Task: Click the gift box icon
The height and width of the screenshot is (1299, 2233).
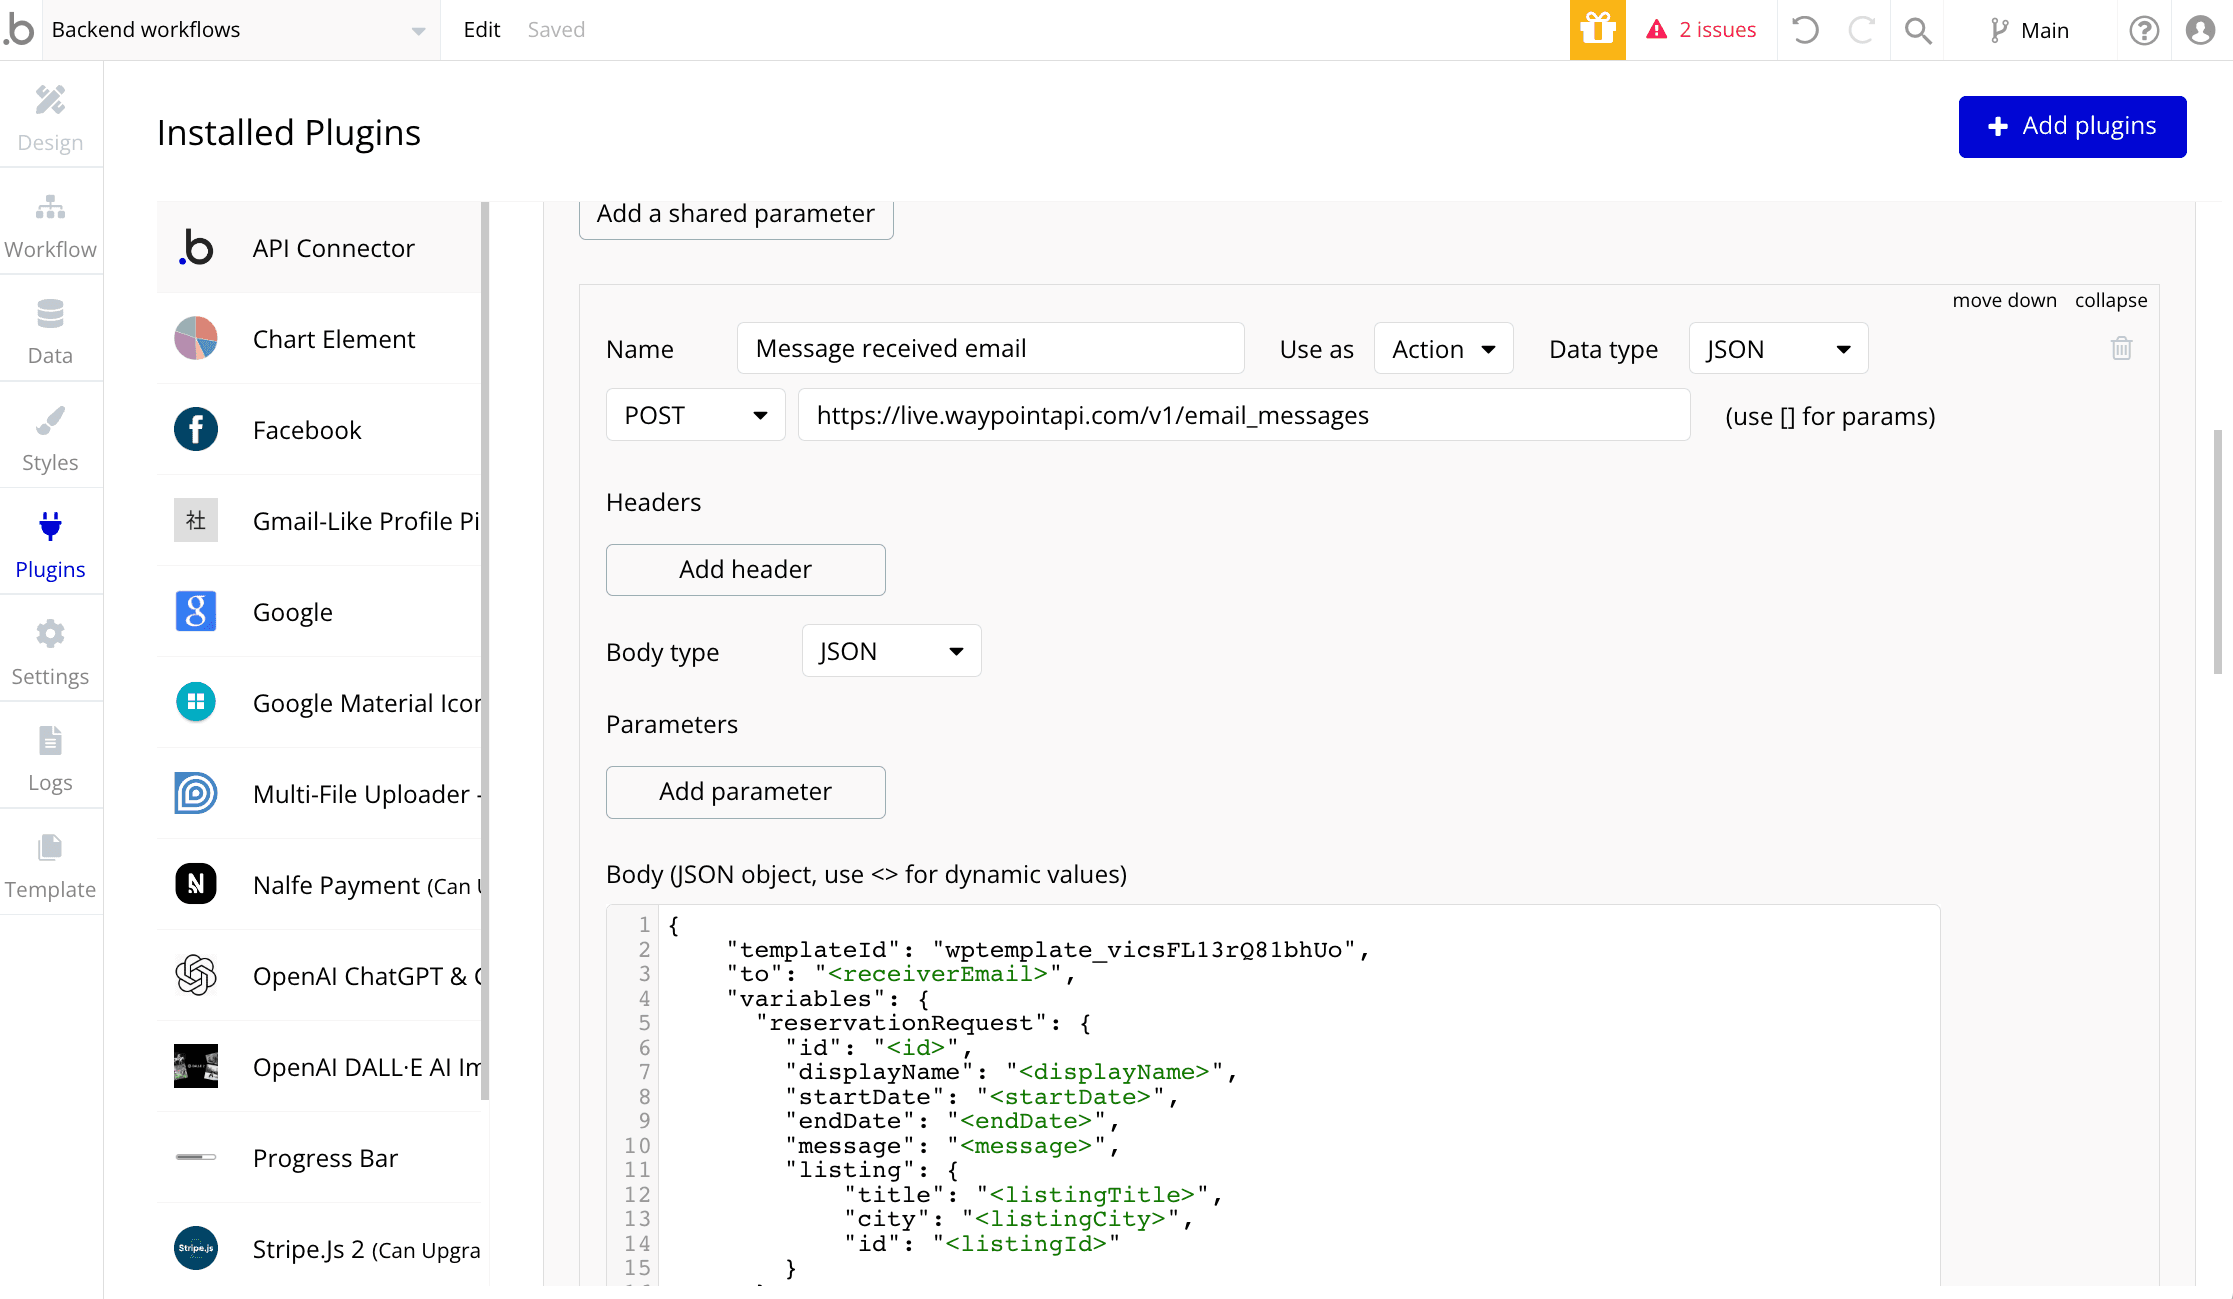Action: pyautogui.click(x=1597, y=30)
